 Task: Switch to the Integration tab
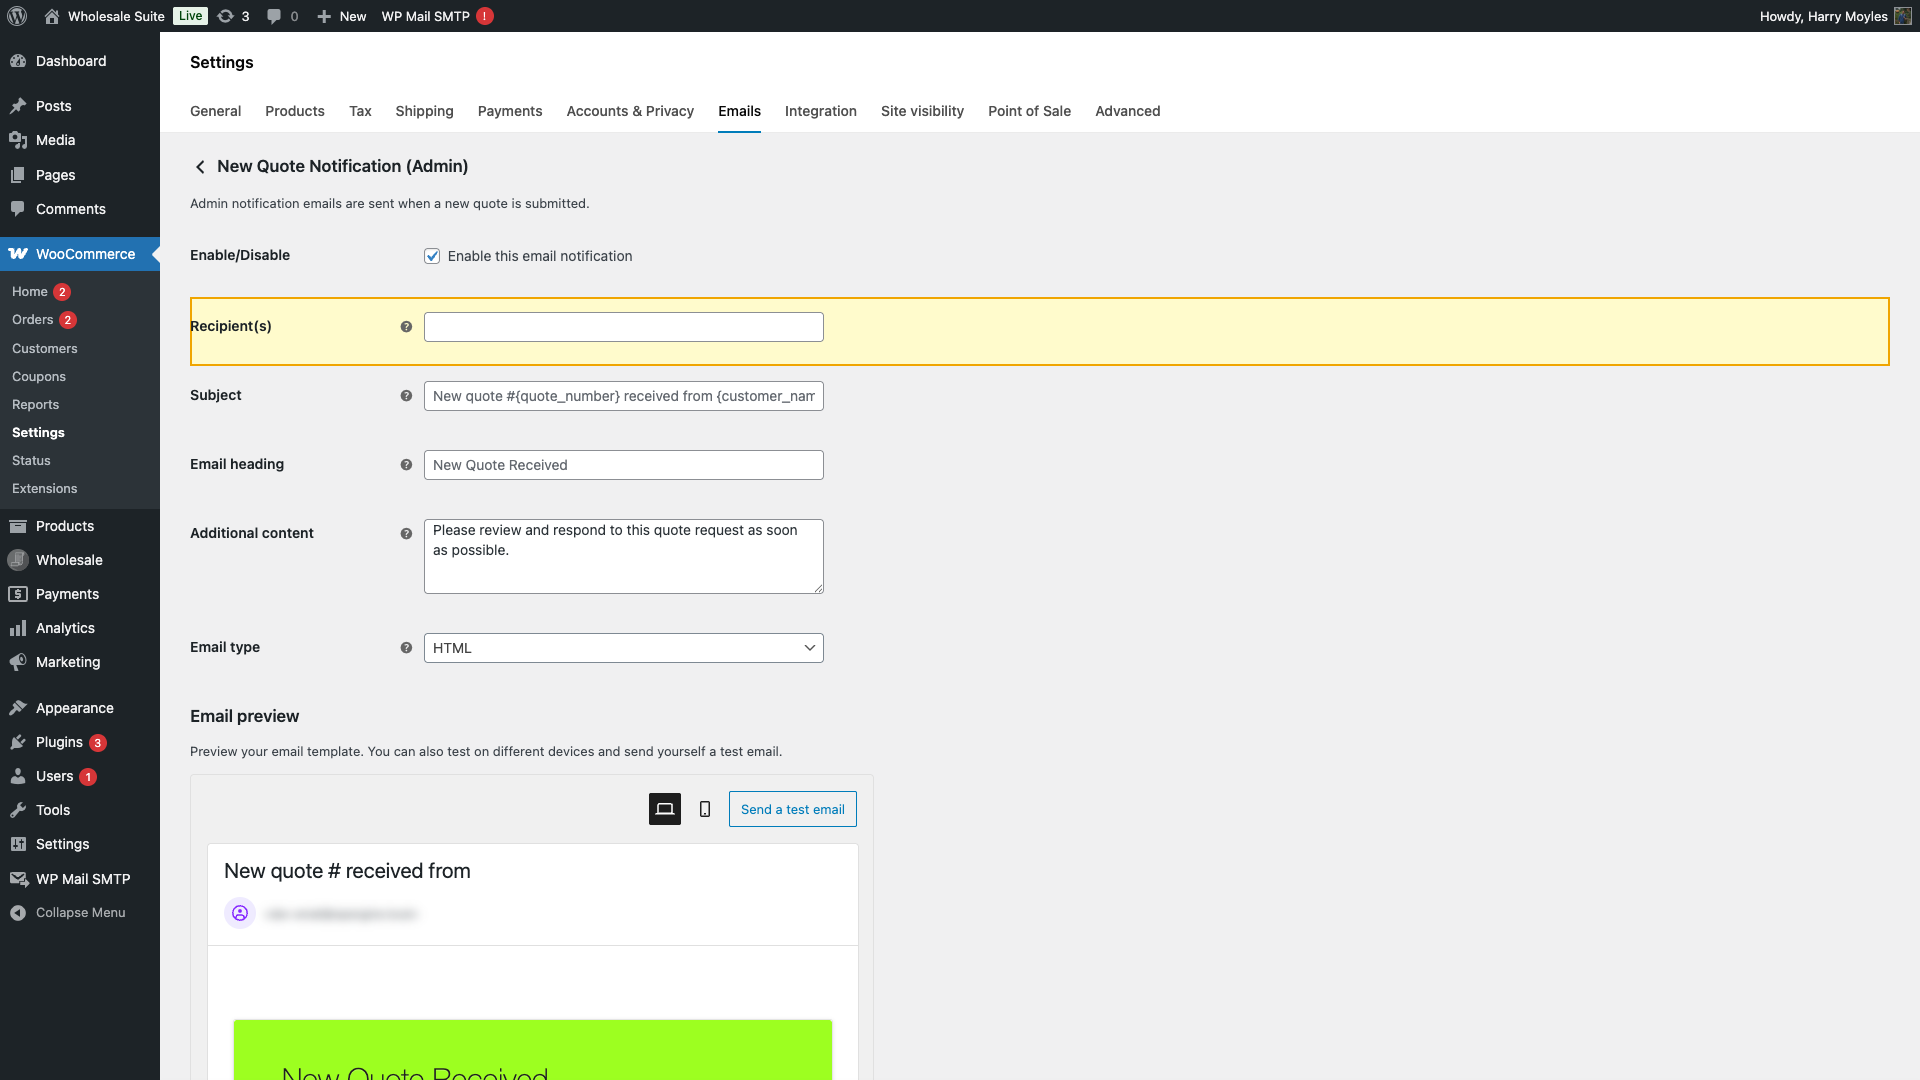click(x=820, y=111)
